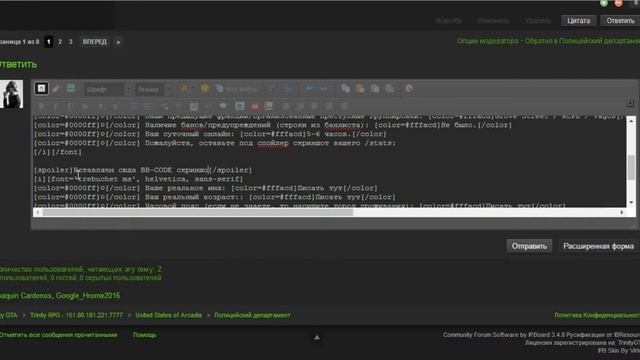Toggle bold formatting
Image resolution: width=640 pixels, height=360 pixels.
tap(41, 107)
